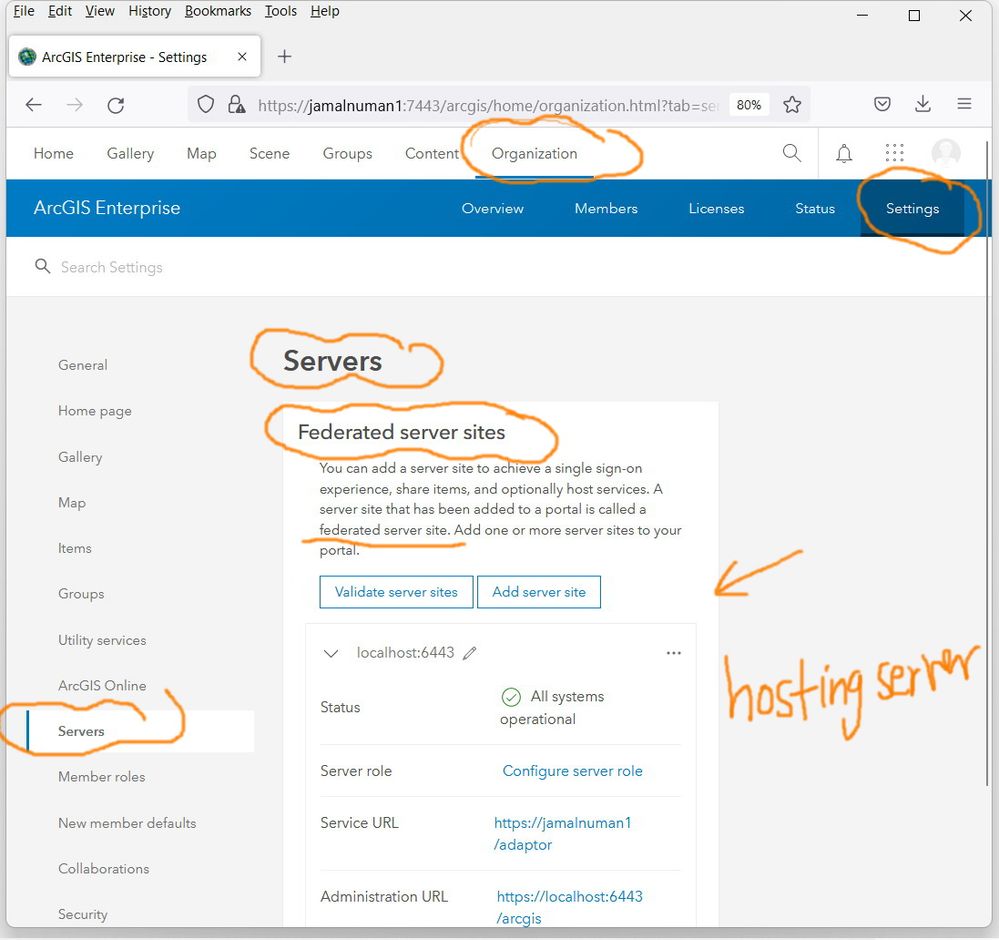The height and width of the screenshot is (940, 999).
Task: Open the Map navigation link
Action: [201, 154]
